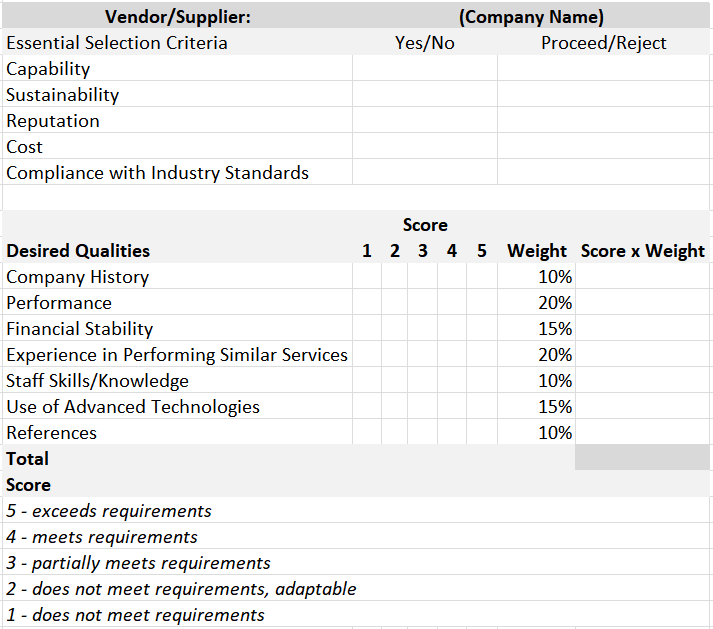Click Yes/No cell for Compliance with Industry Standards
The height and width of the screenshot is (629, 713).
(x=425, y=173)
